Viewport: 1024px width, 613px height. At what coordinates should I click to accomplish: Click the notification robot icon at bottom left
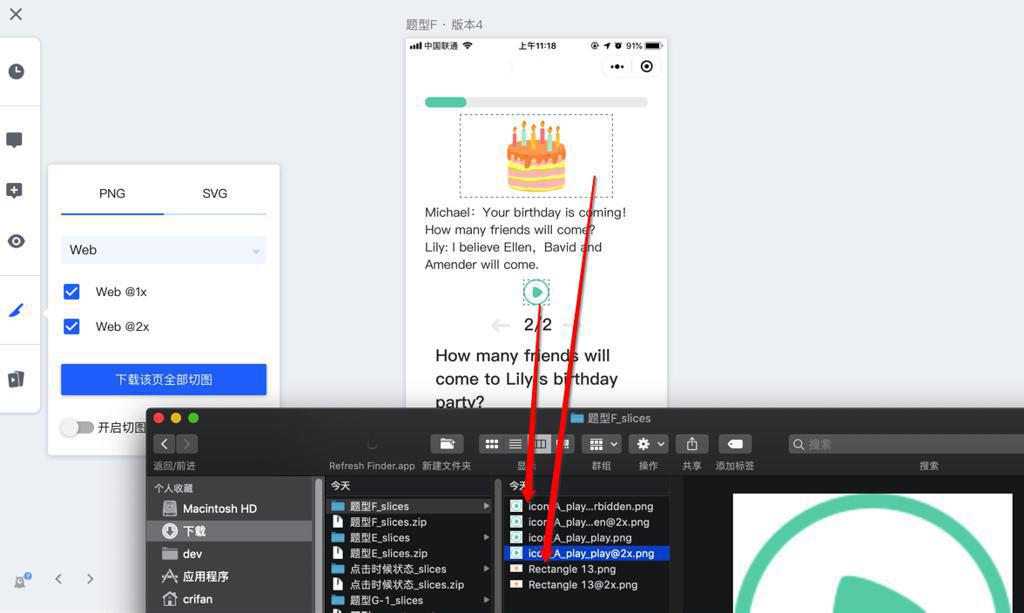22,580
